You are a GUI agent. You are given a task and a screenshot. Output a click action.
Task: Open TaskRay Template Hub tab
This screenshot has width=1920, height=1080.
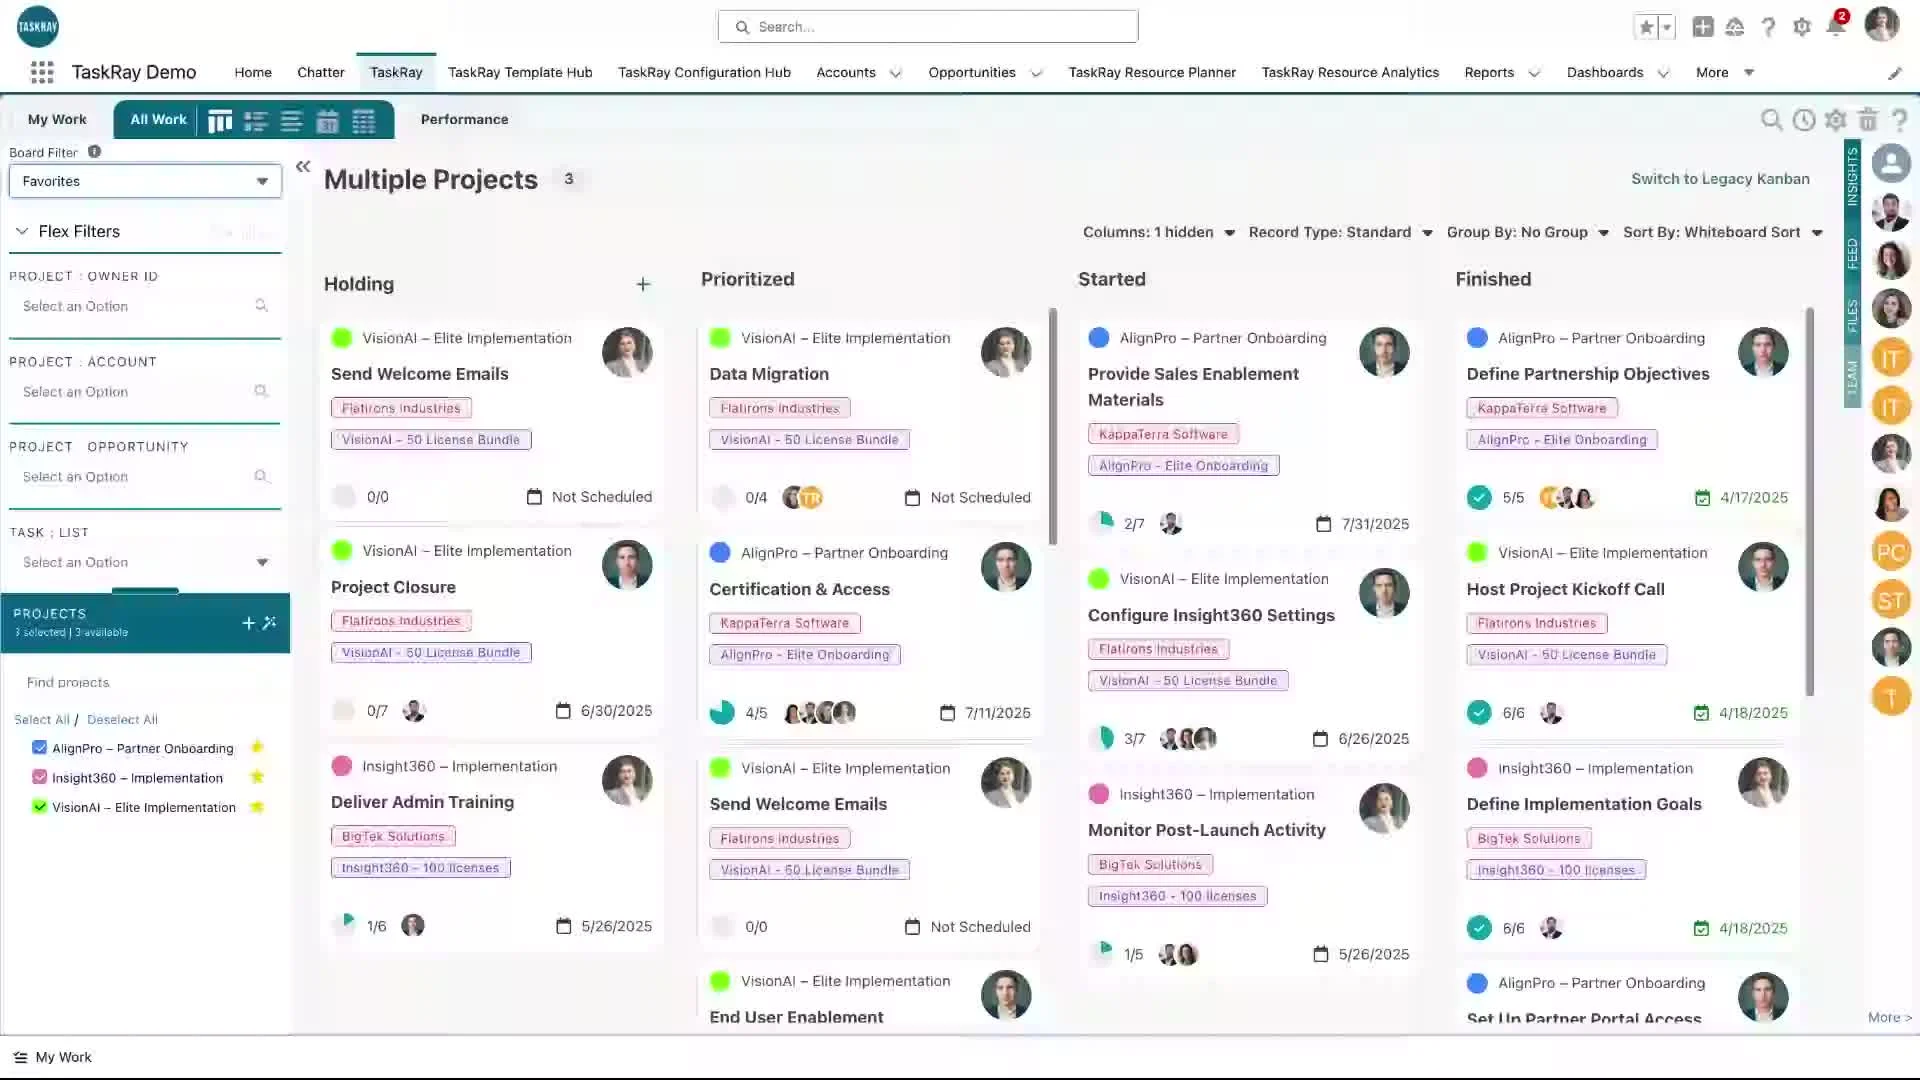pos(520,72)
